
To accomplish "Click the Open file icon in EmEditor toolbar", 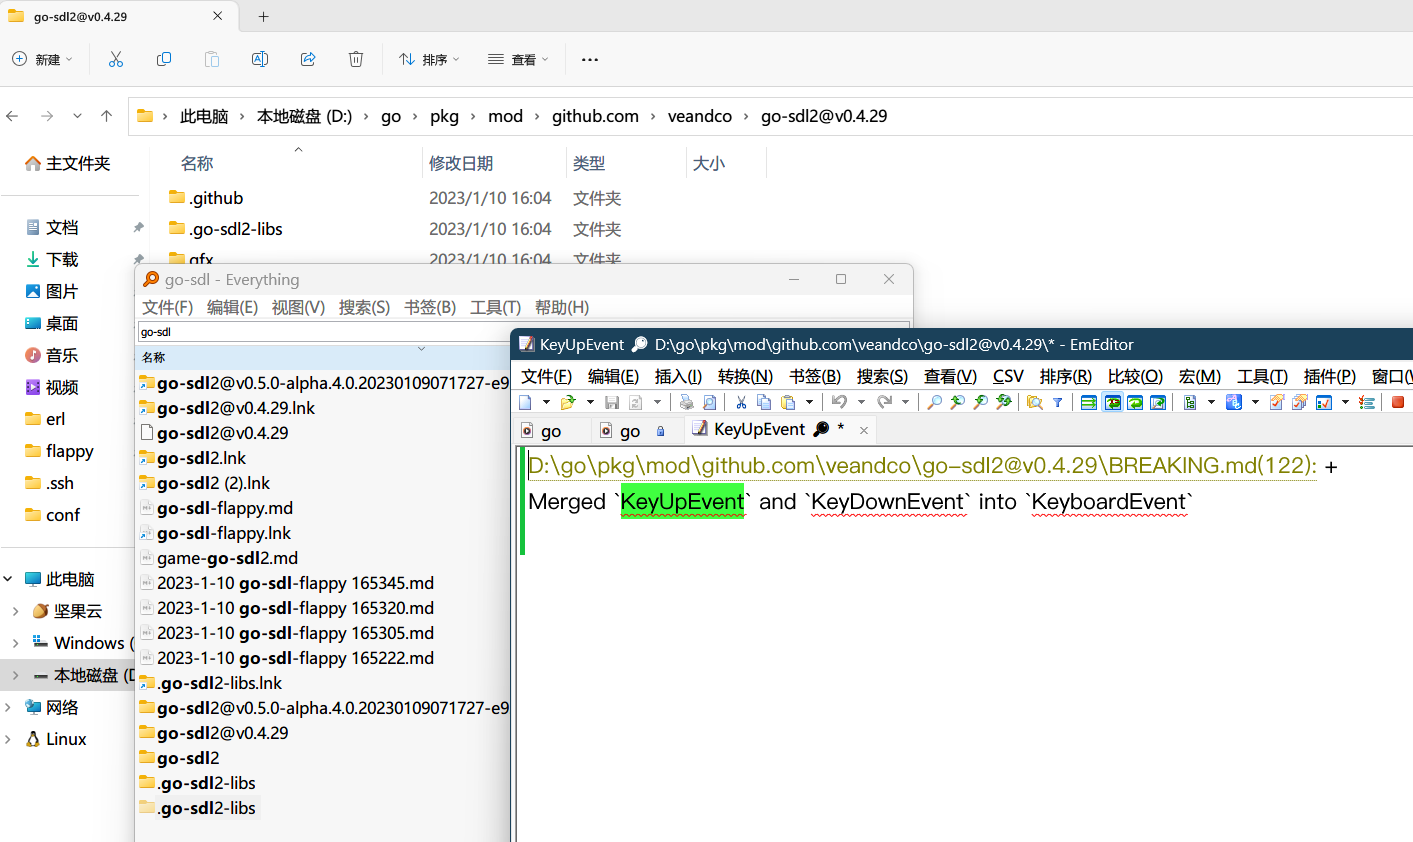I will [569, 402].
